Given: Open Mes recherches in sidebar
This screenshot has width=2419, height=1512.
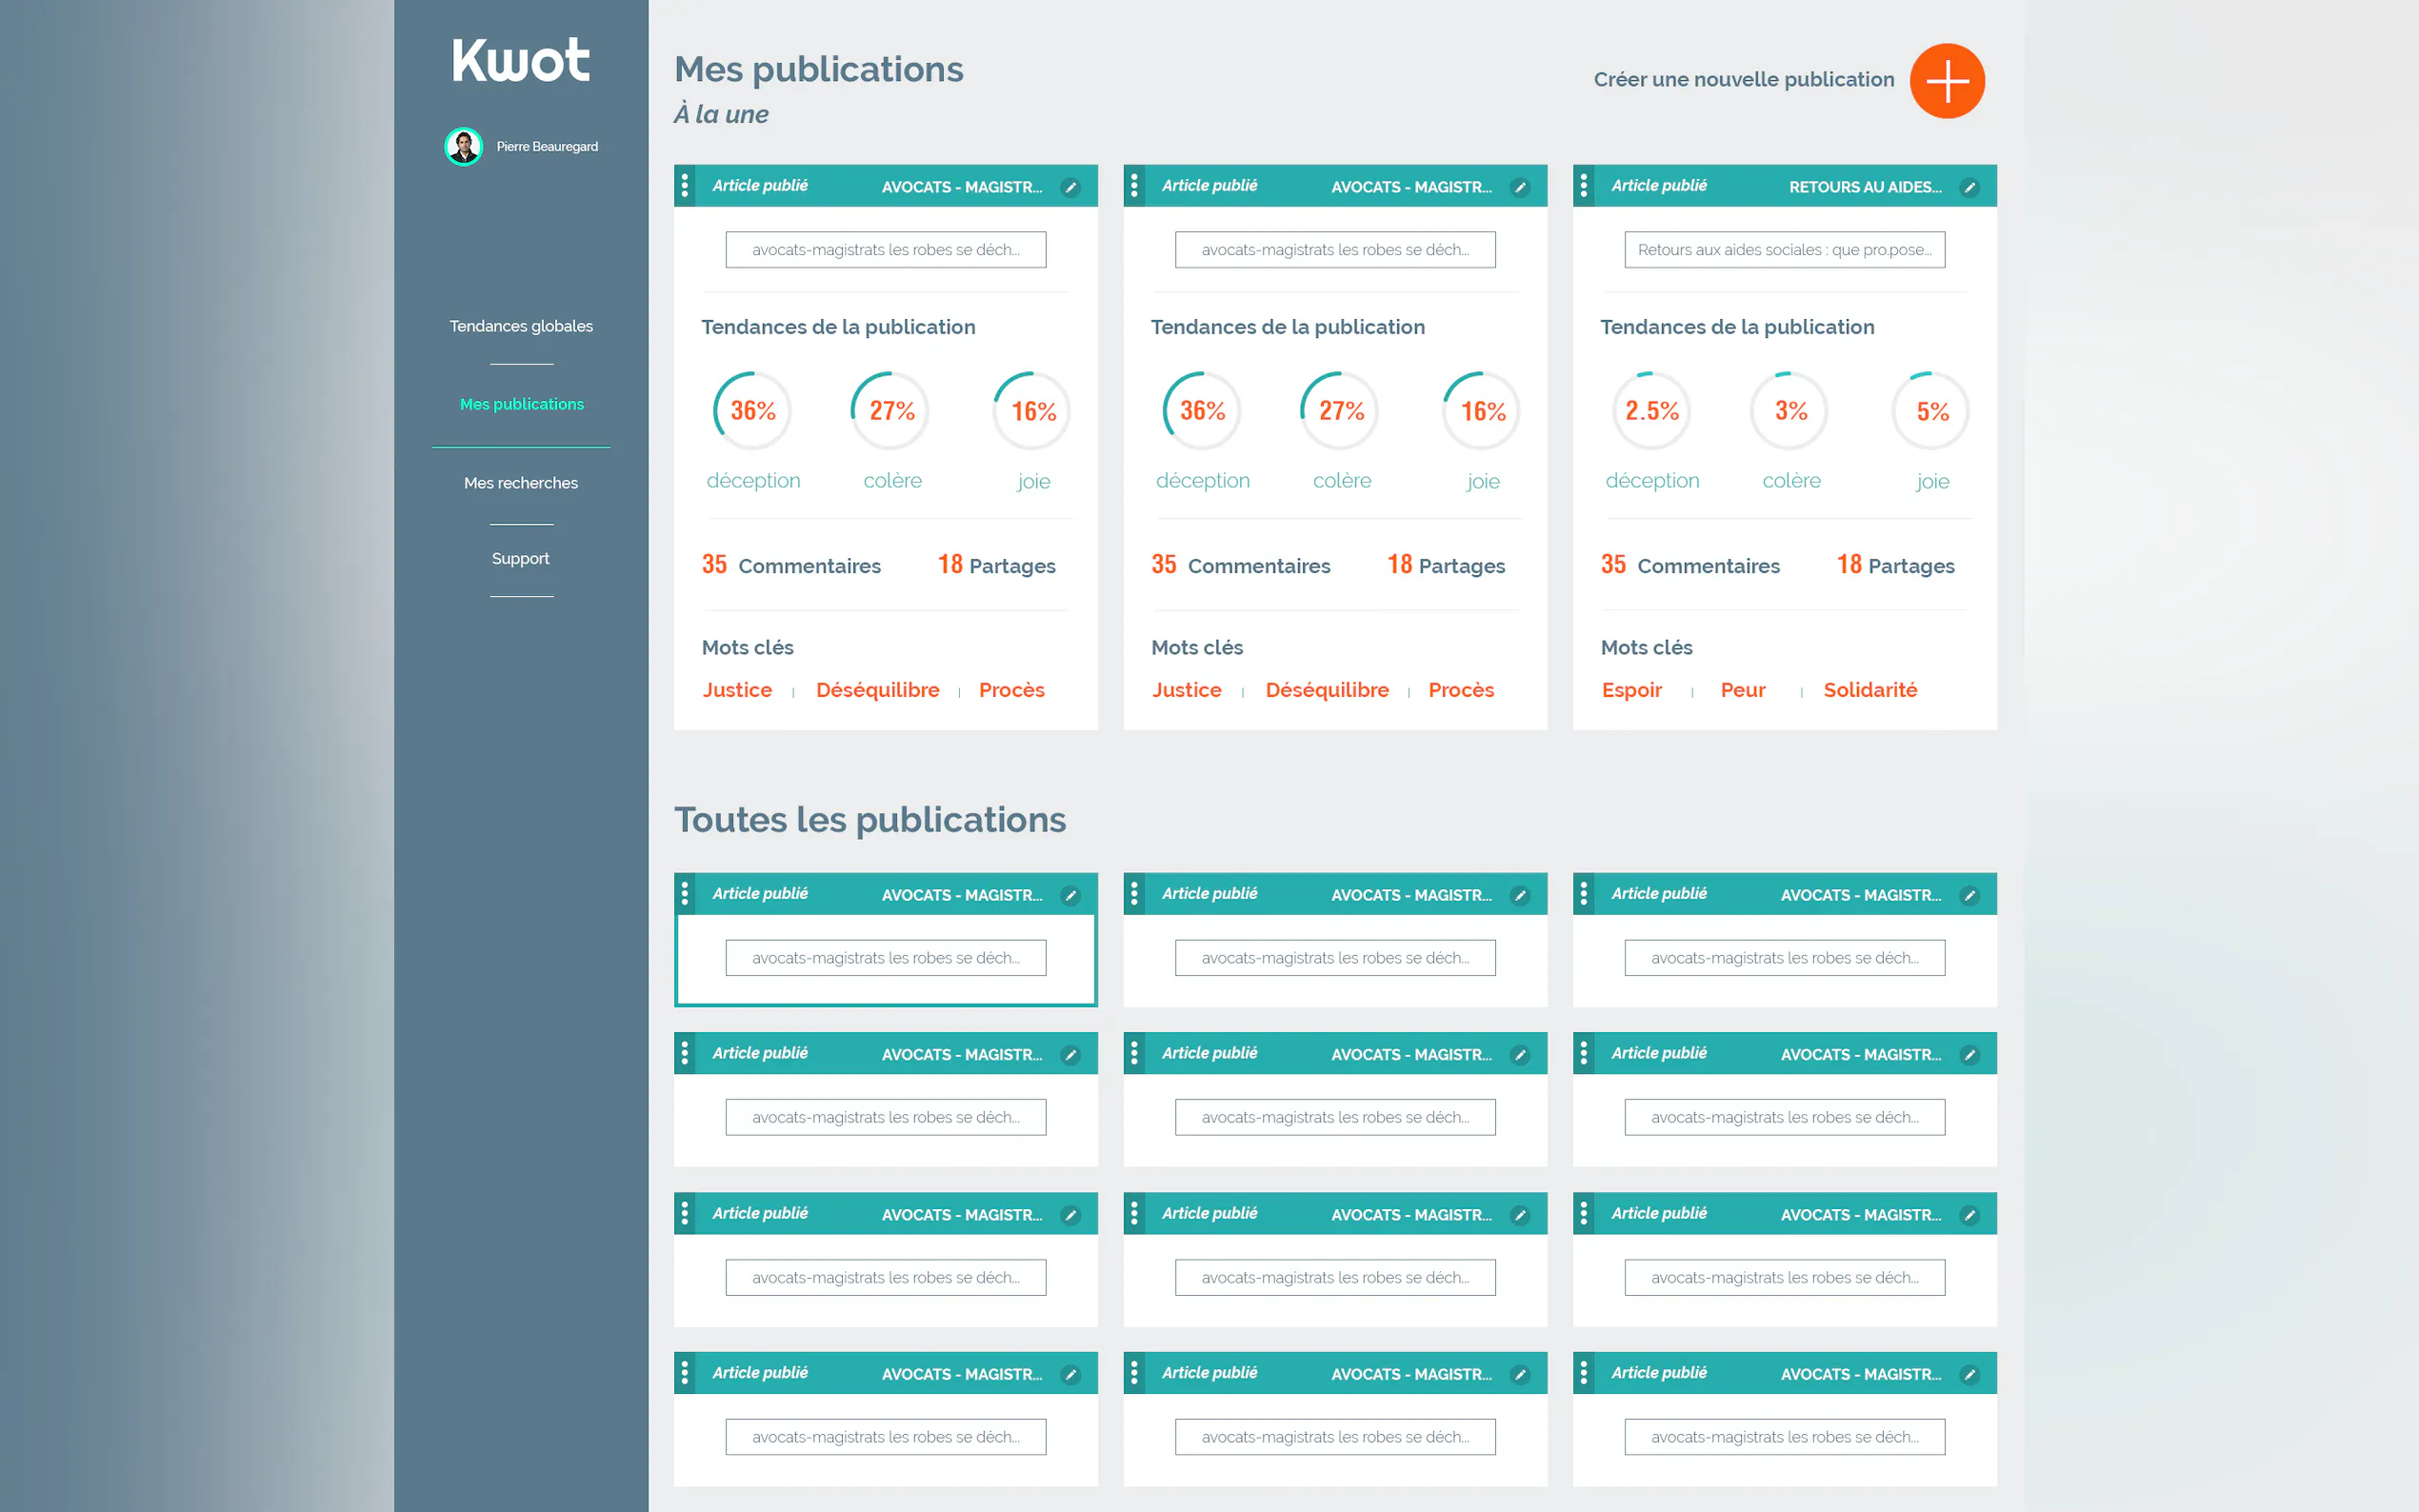Looking at the screenshot, I should pyautogui.click(x=520, y=483).
